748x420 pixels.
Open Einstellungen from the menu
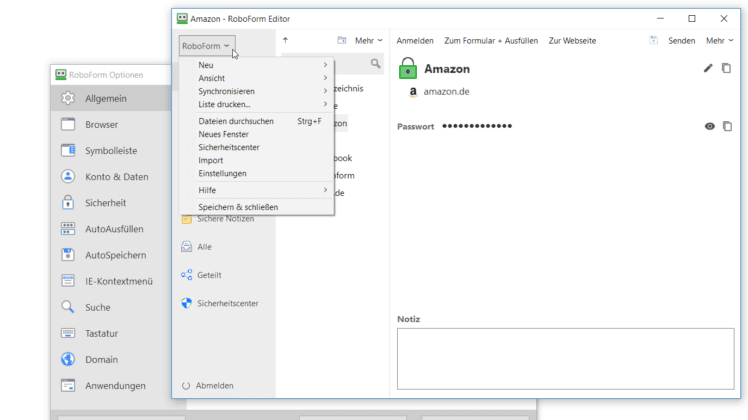point(257,173)
